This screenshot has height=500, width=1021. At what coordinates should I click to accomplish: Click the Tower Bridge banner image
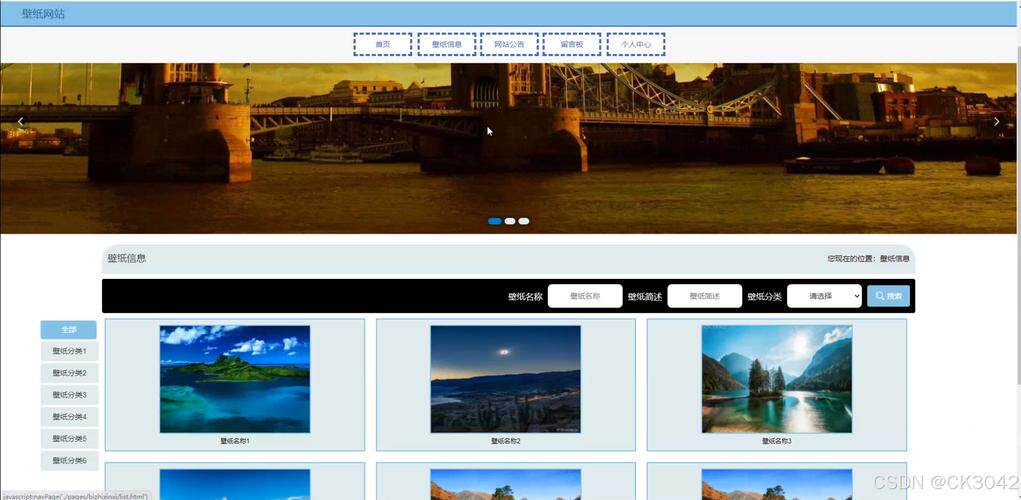pos(510,148)
